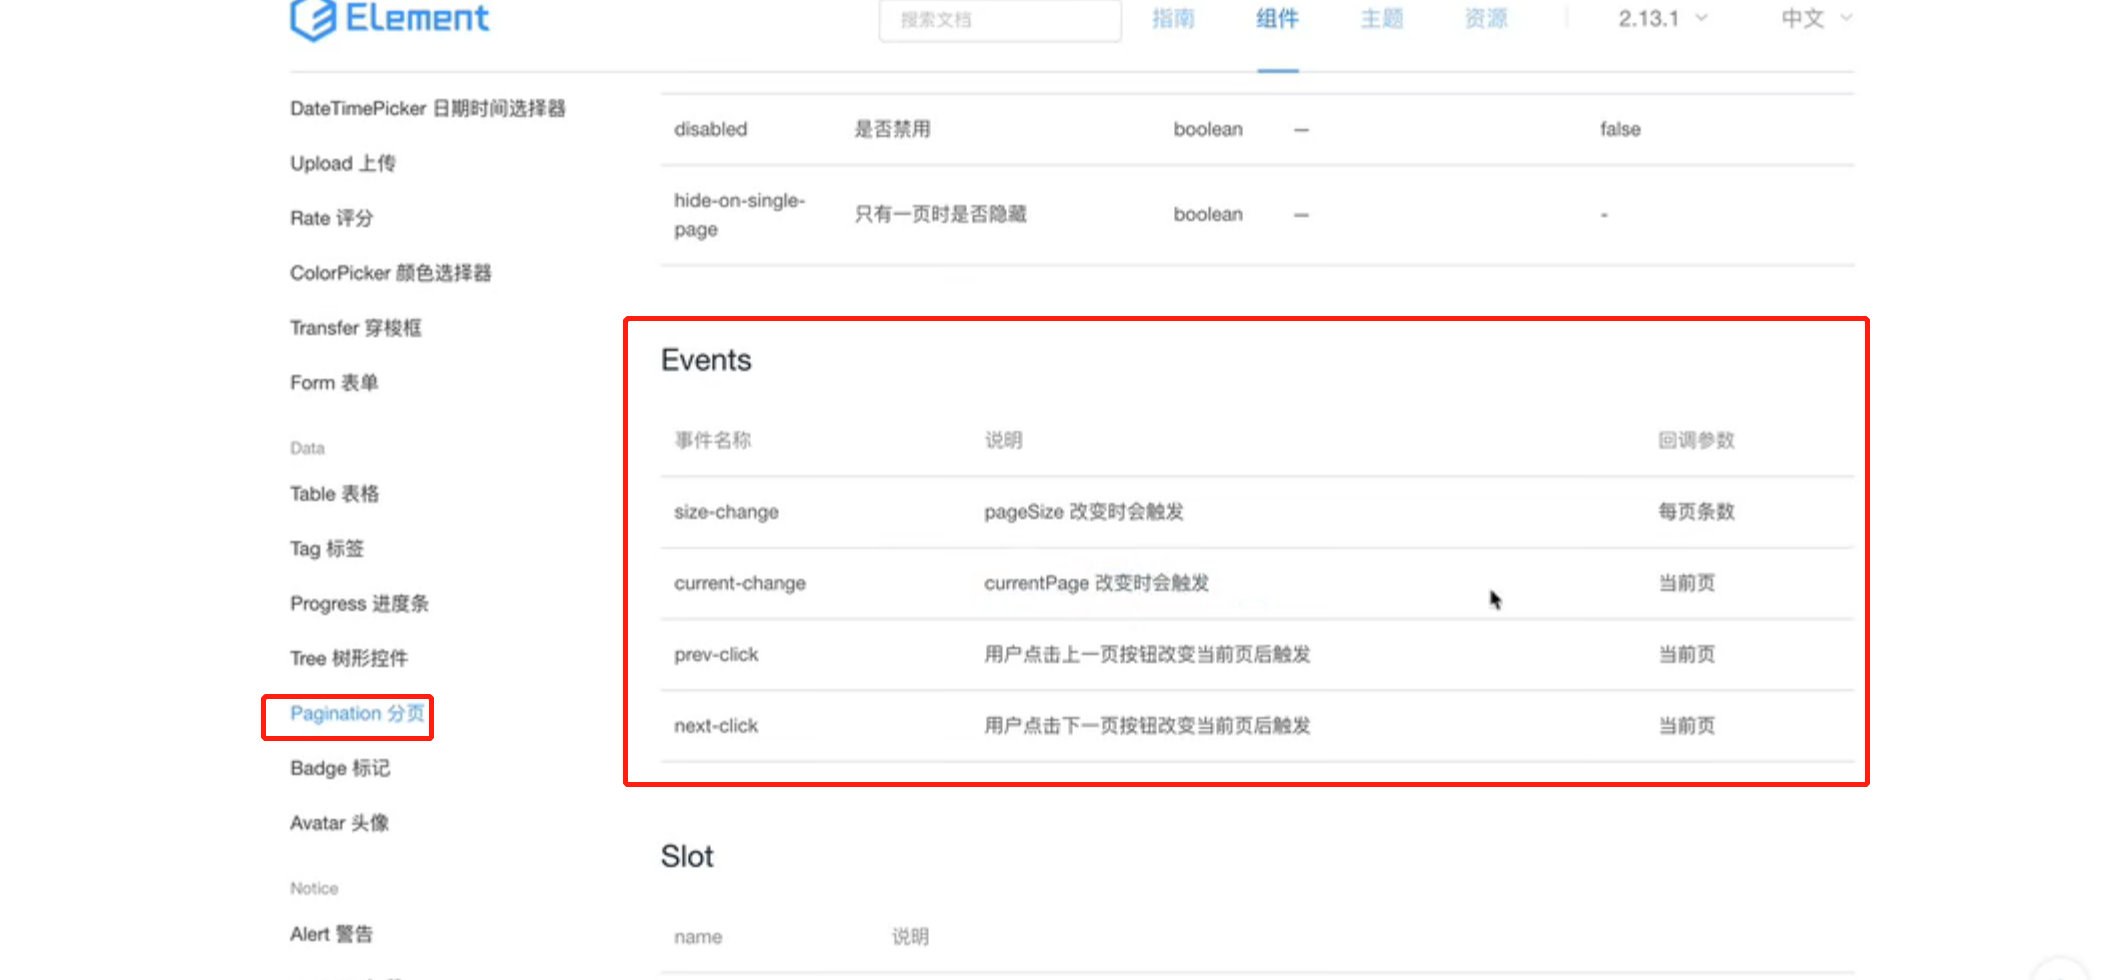Viewport: 2104px width, 980px height.
Task: Open Badge 标记 page
Action: tap(340, 769)
